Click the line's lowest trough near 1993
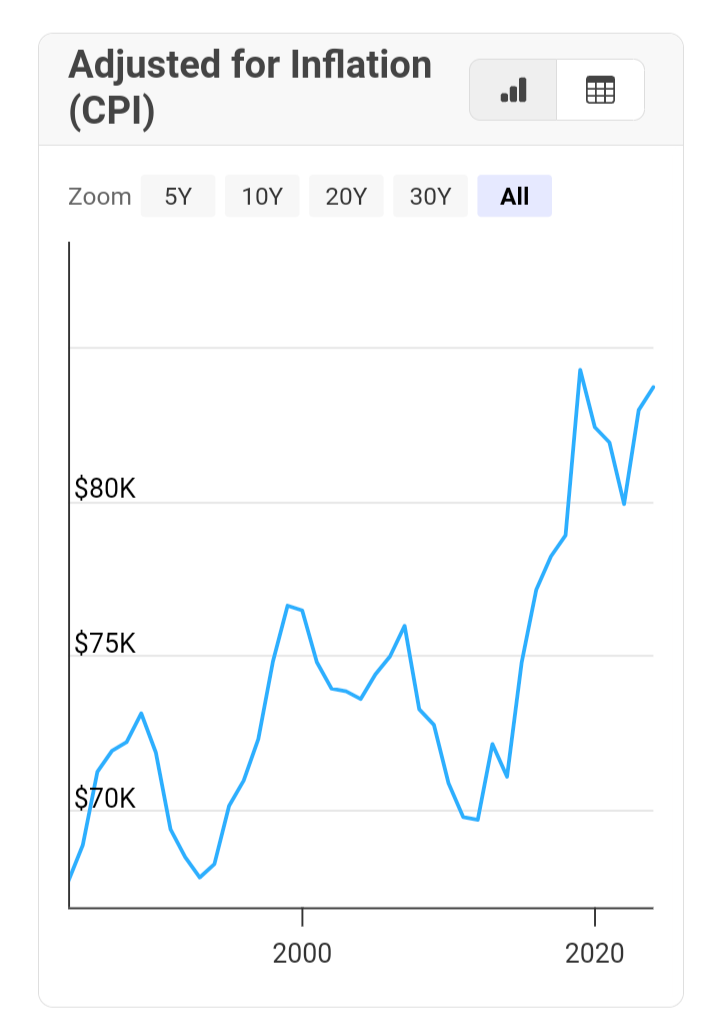Viewport: 720px width, 1009px height. pyautogui.click(x=200, y=877)
